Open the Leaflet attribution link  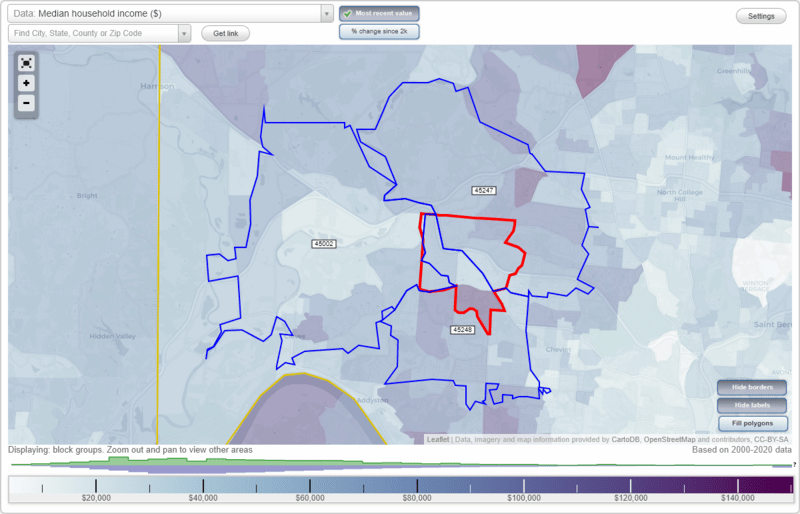coord(438,439)
